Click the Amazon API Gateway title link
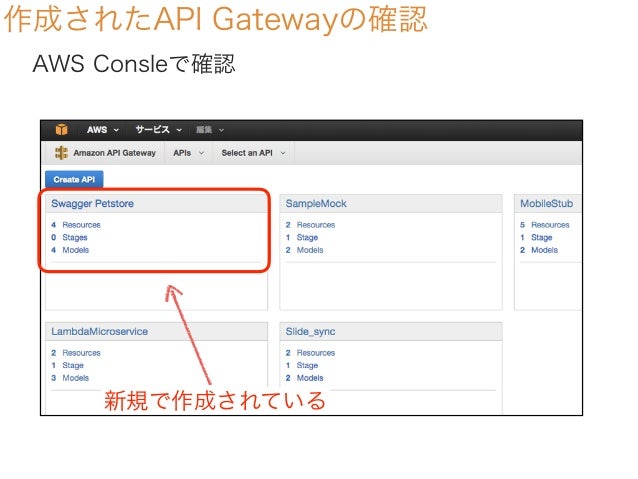 114,153
